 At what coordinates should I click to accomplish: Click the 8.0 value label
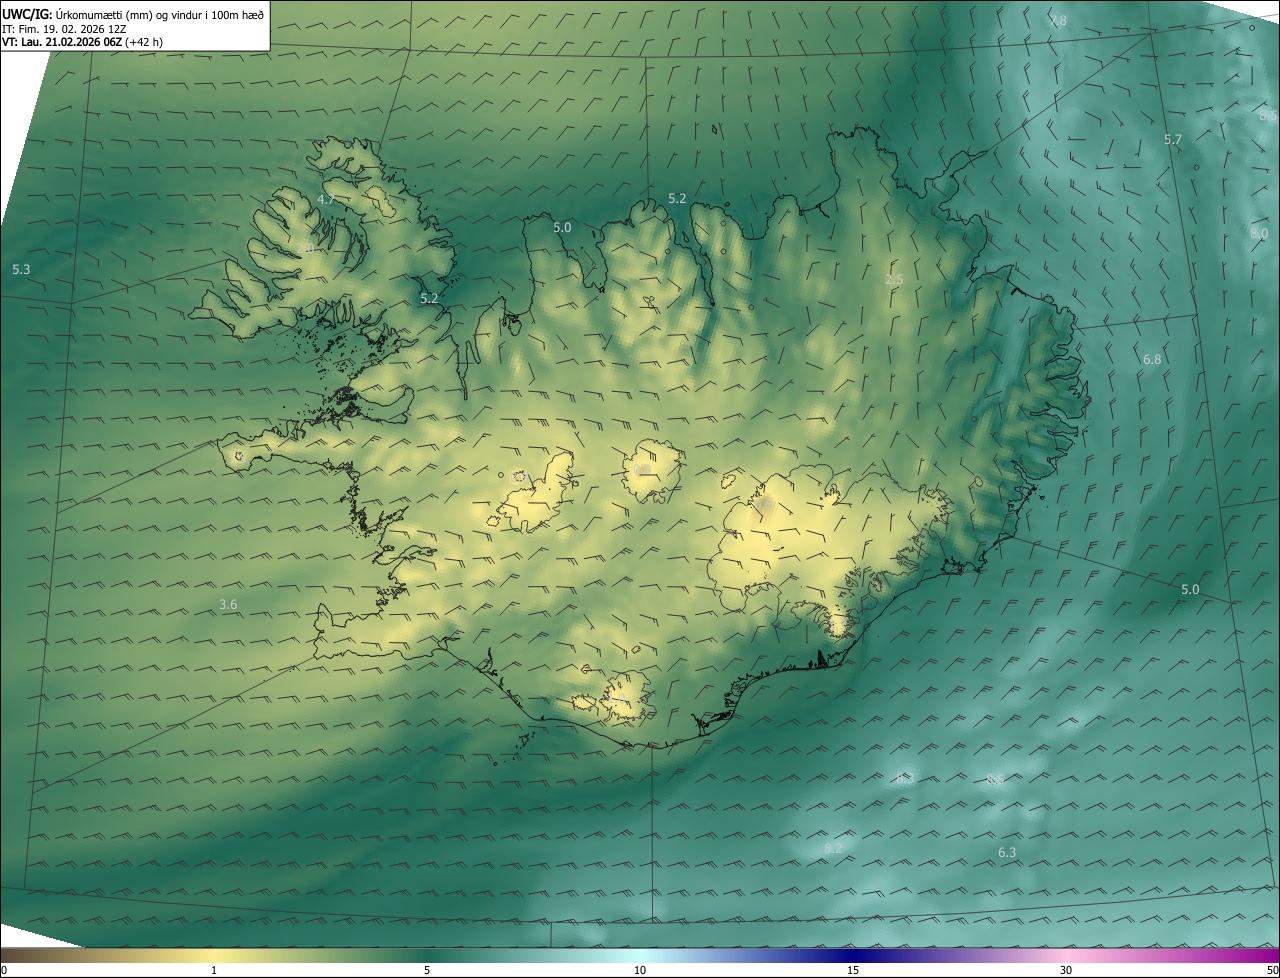tap(1259, 233)
